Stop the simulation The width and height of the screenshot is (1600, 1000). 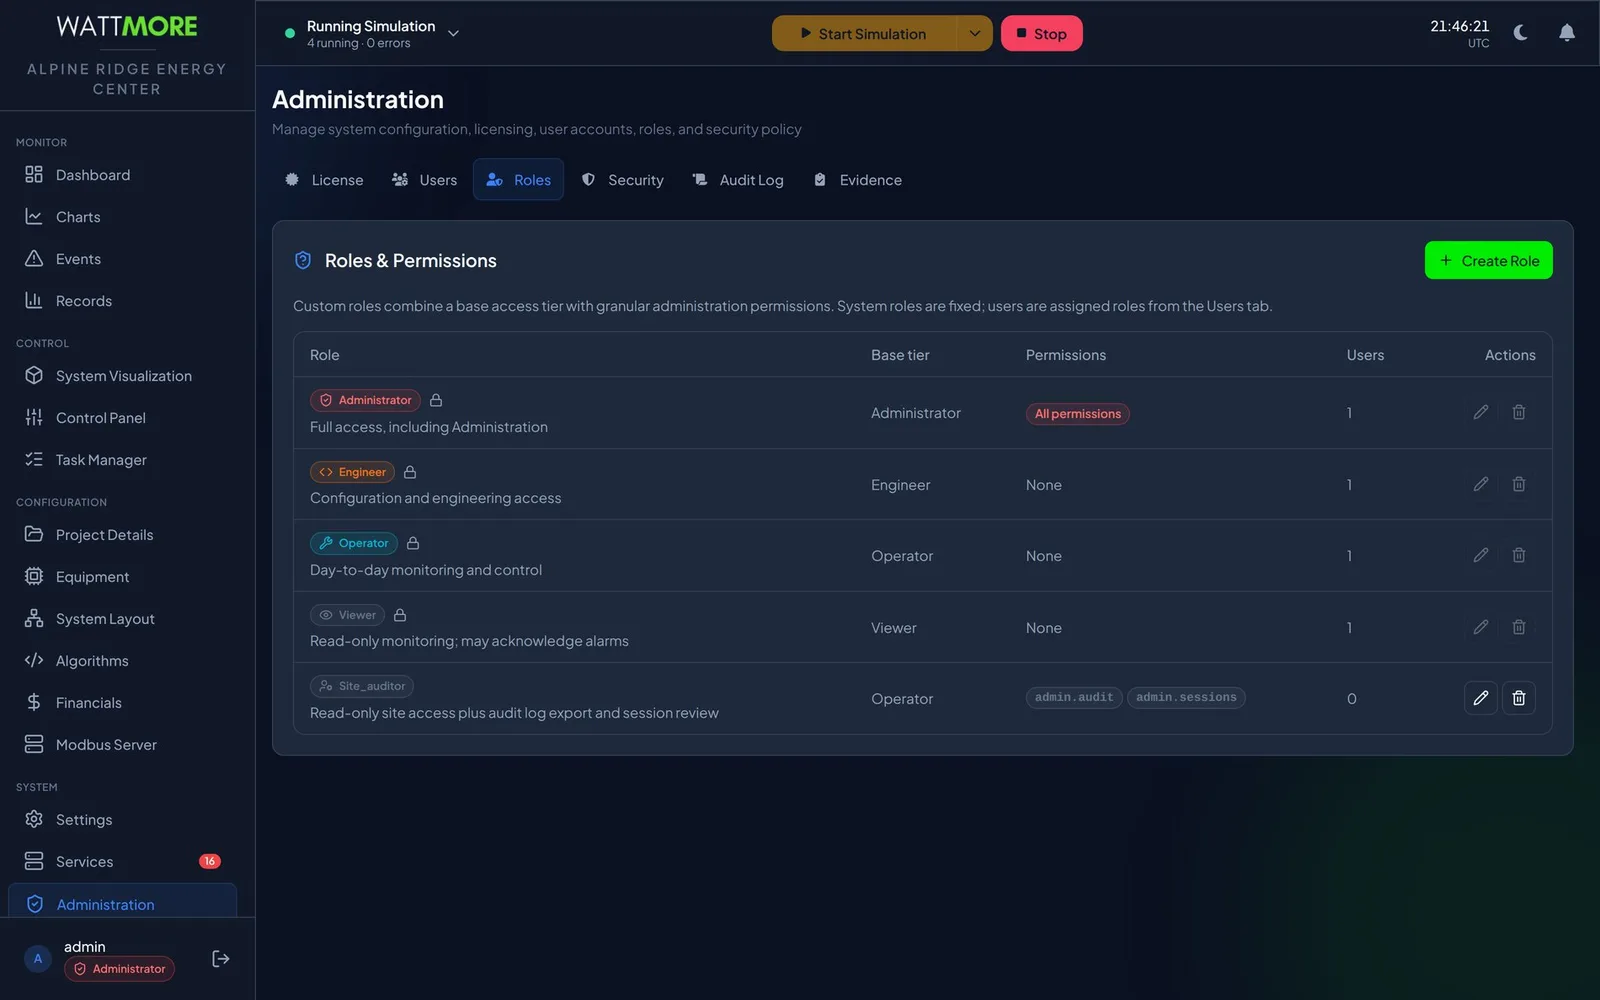(x=1042, y=33)
